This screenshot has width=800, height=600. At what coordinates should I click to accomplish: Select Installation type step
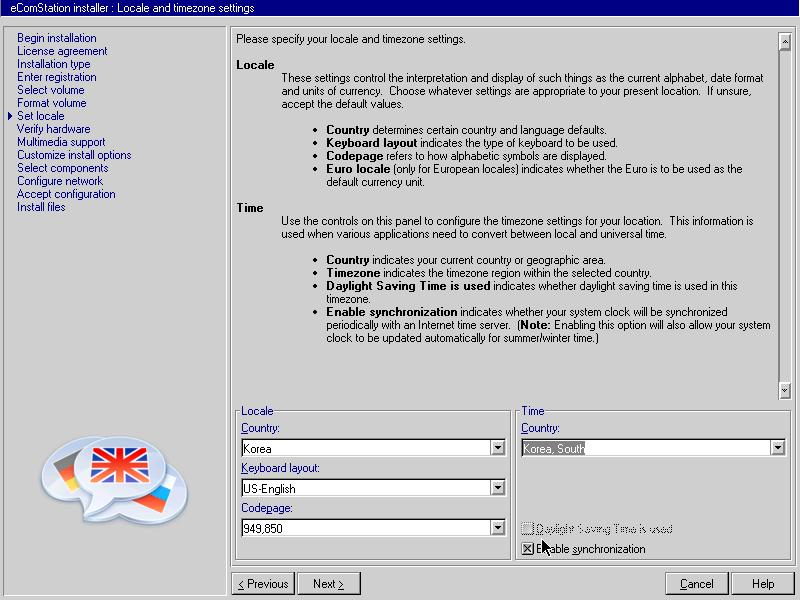coord(54,64)
